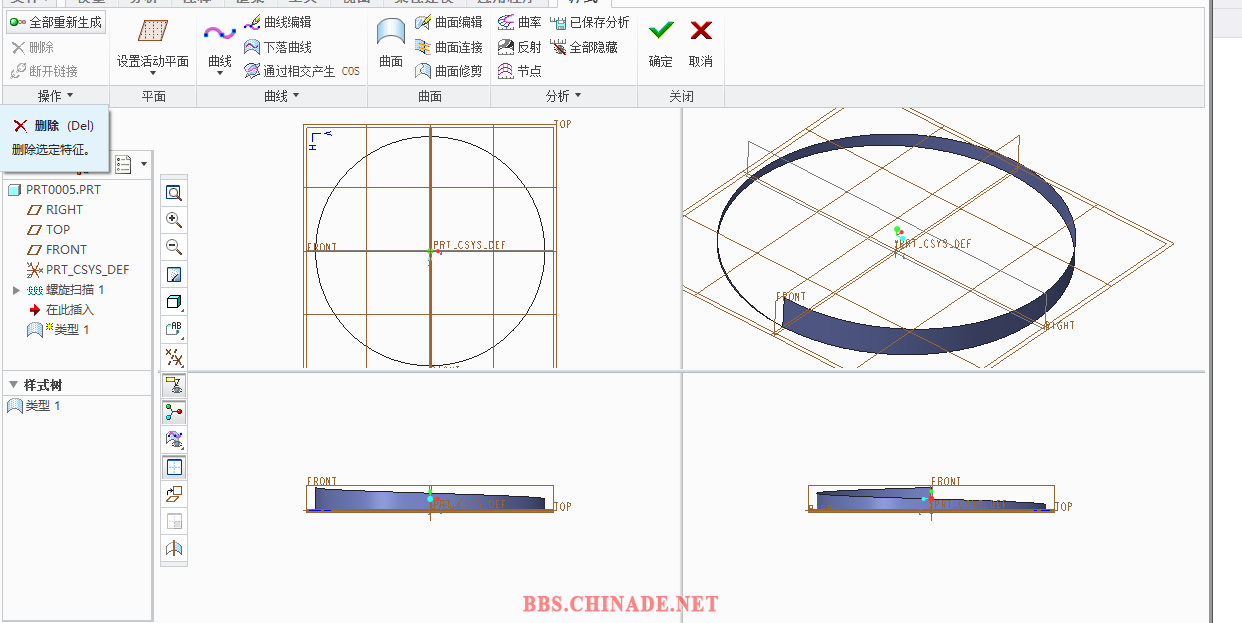Open the 设置活动平面 dropdown arrow
The width and height of the screenshot is (1242, 623).
(153, 73)
